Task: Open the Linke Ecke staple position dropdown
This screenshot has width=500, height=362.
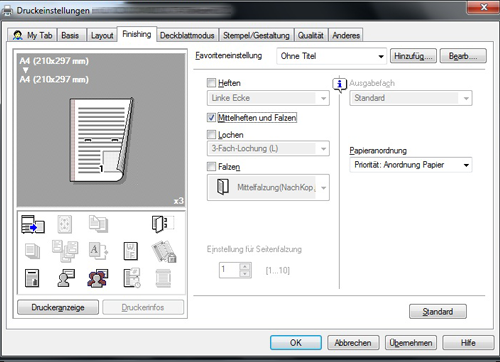Action: (268, 98)
